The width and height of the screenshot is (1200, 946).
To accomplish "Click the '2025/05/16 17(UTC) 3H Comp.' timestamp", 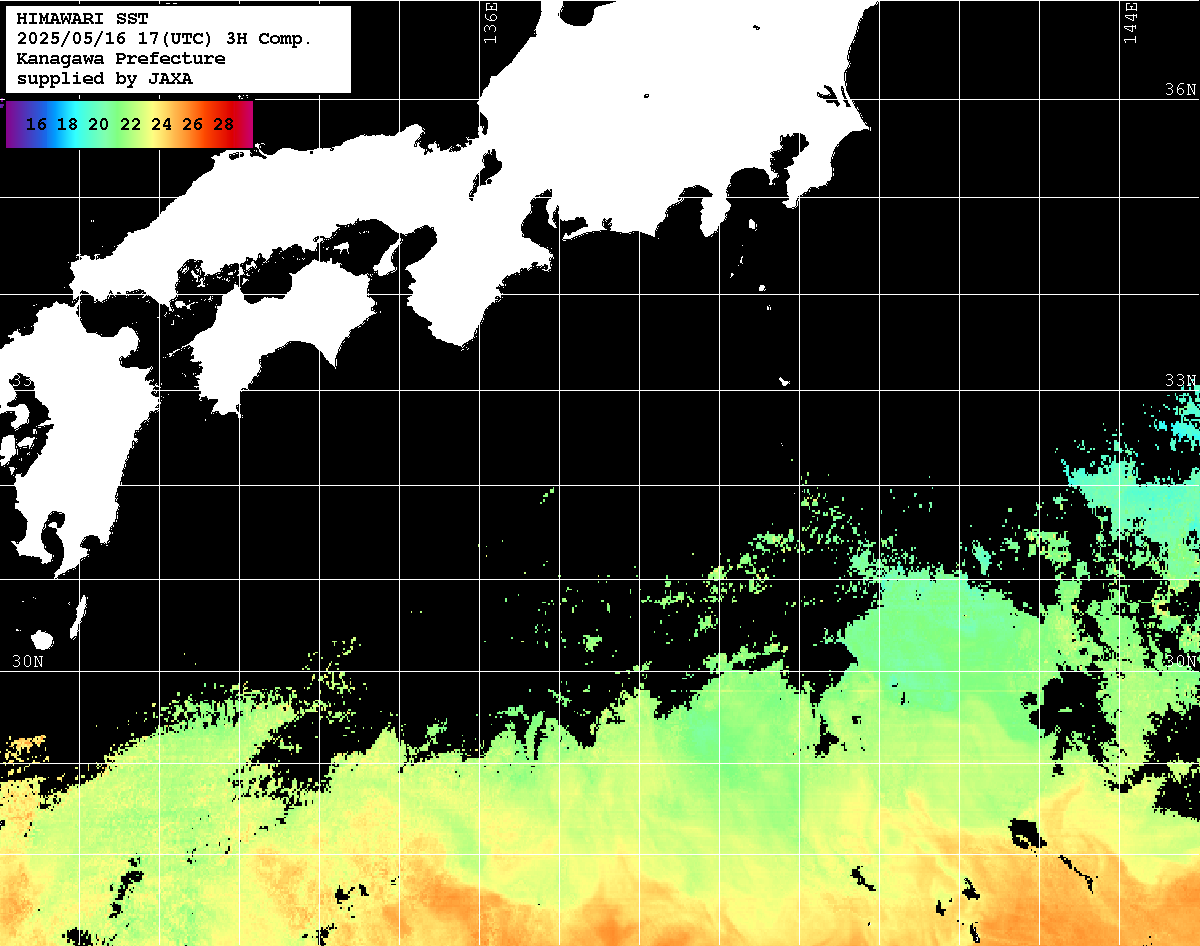I will [165, 39].
